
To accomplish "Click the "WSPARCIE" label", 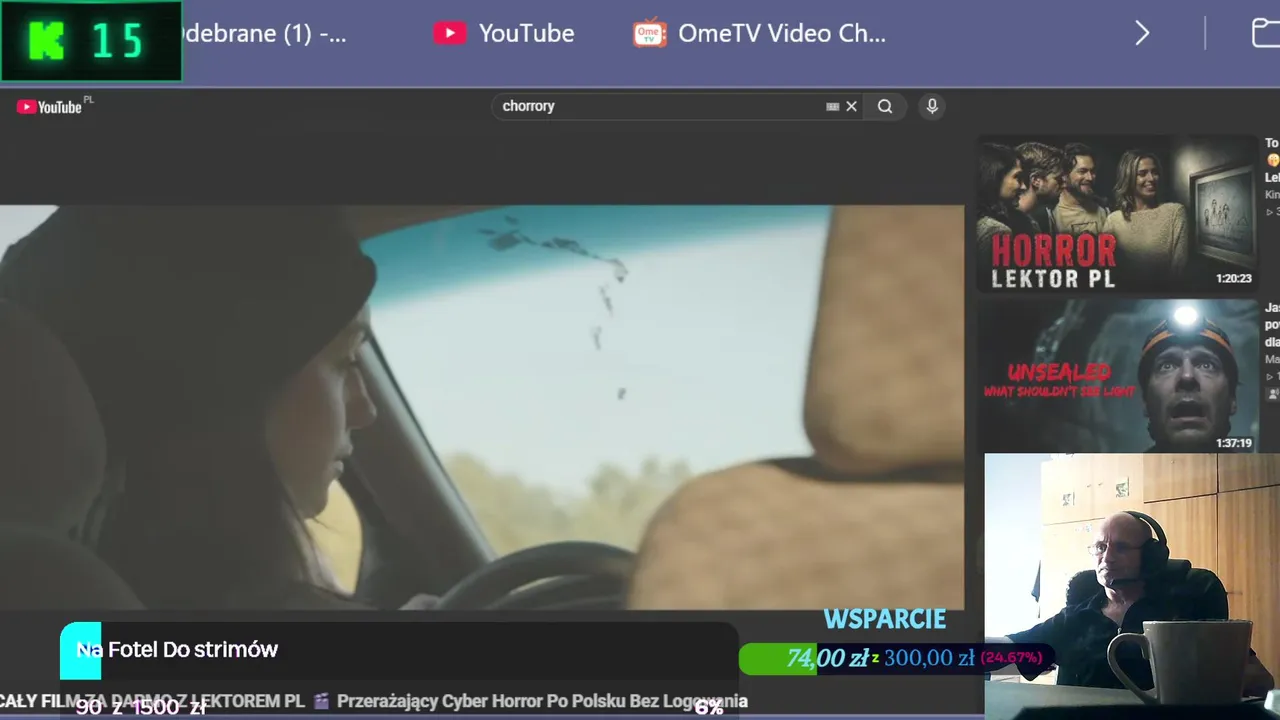I will tap(885, 619).
